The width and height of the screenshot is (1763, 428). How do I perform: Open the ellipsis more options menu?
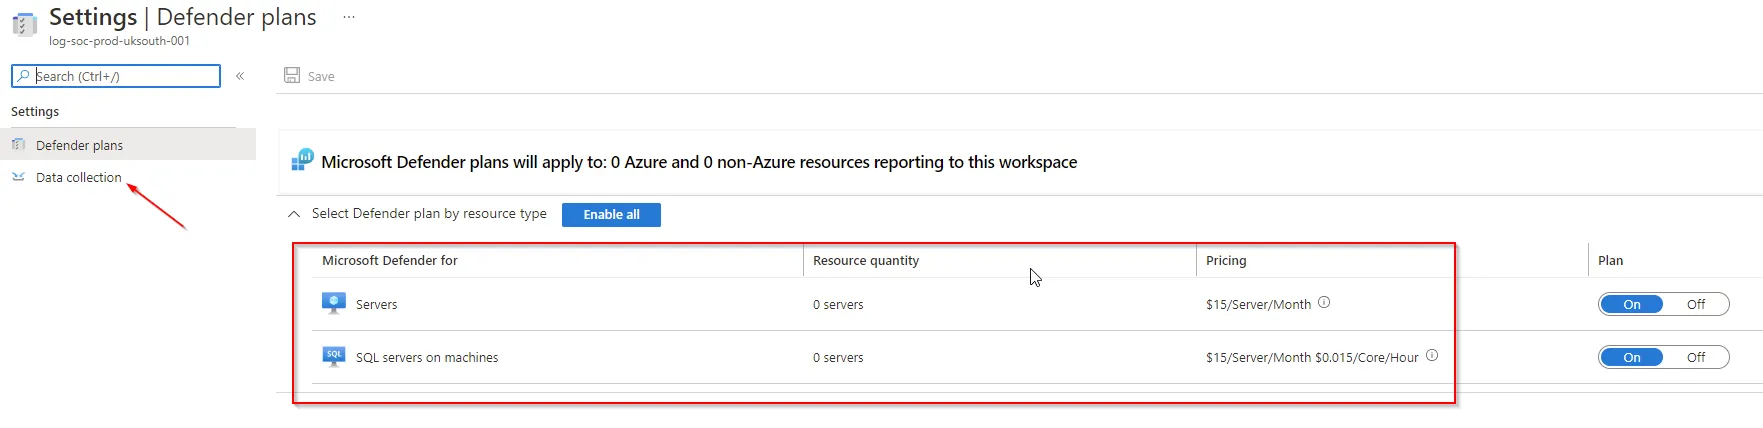click(x=349, y=17)
